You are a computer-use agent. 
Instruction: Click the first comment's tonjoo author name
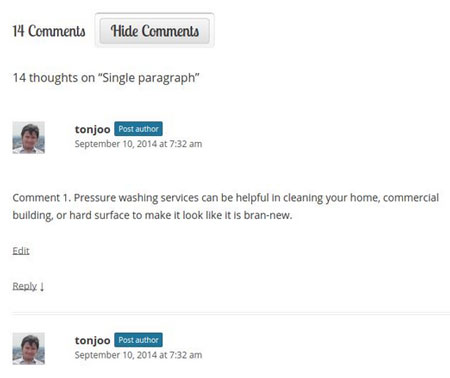coord(92,129)
